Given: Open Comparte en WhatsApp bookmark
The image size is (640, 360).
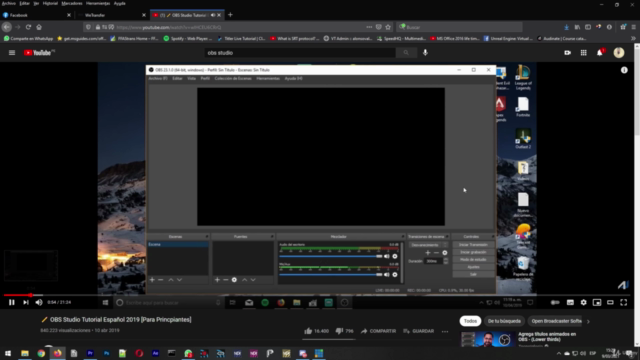Looking at the screenshot, I should [x=28, y=38].
